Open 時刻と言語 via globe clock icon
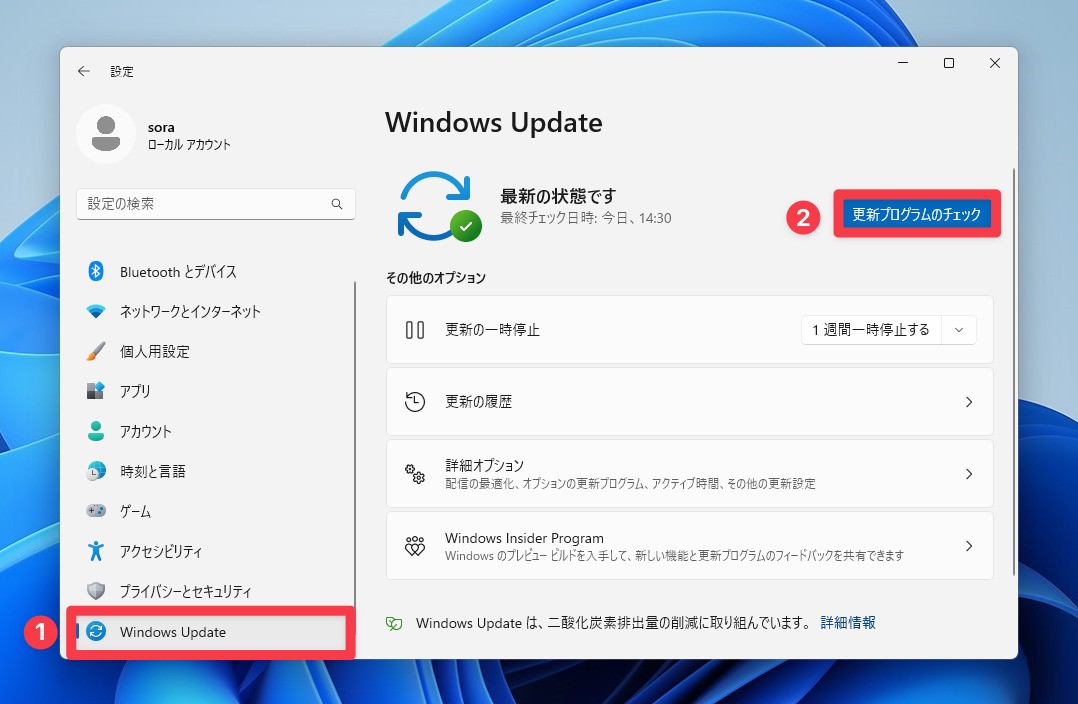This screenshot has width=1078, height=704. [96, 471]
